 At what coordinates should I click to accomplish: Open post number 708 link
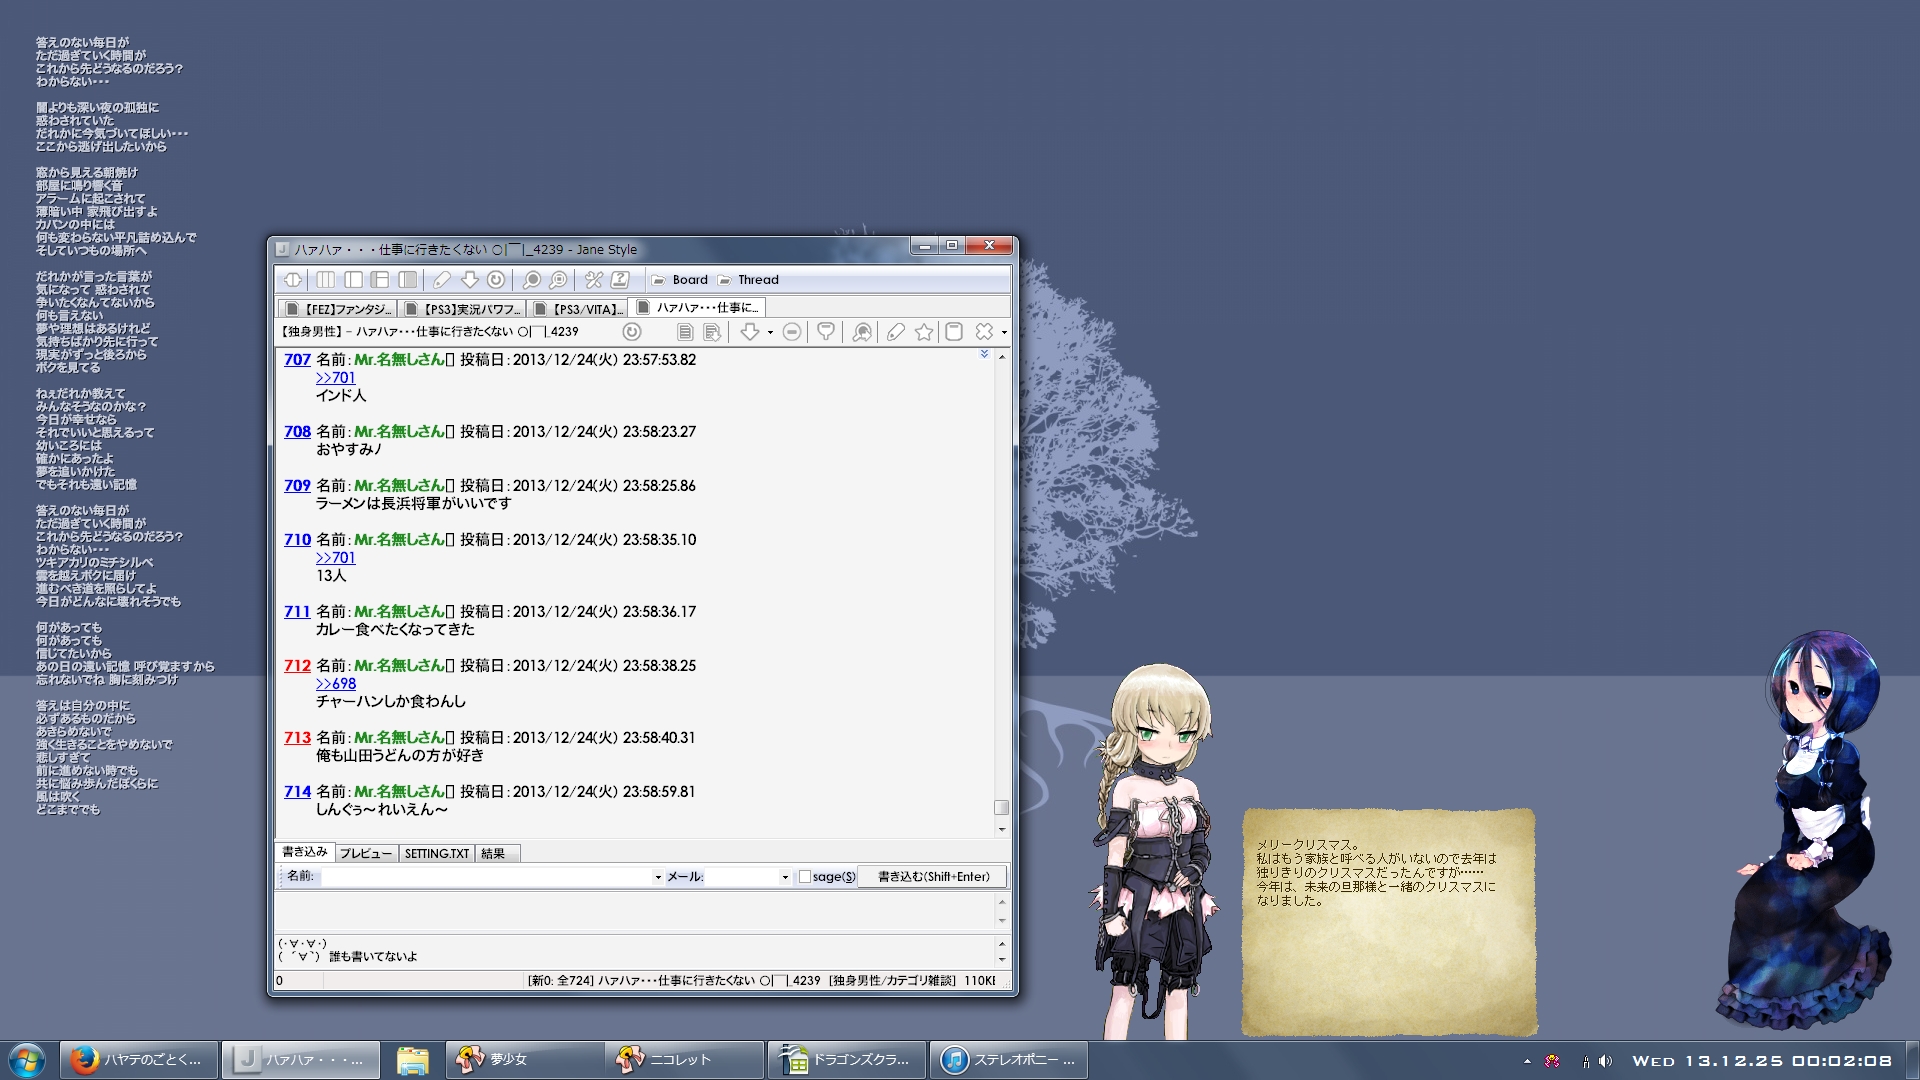297,432
